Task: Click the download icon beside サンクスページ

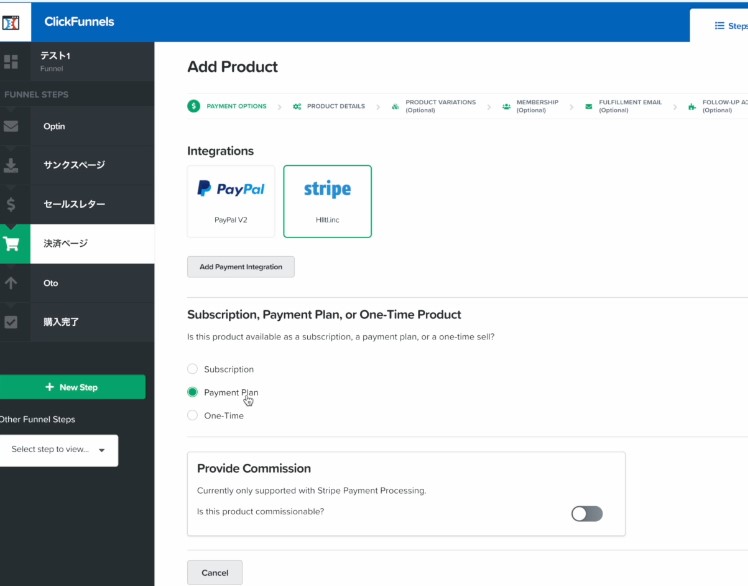Action: click(10, 165)
